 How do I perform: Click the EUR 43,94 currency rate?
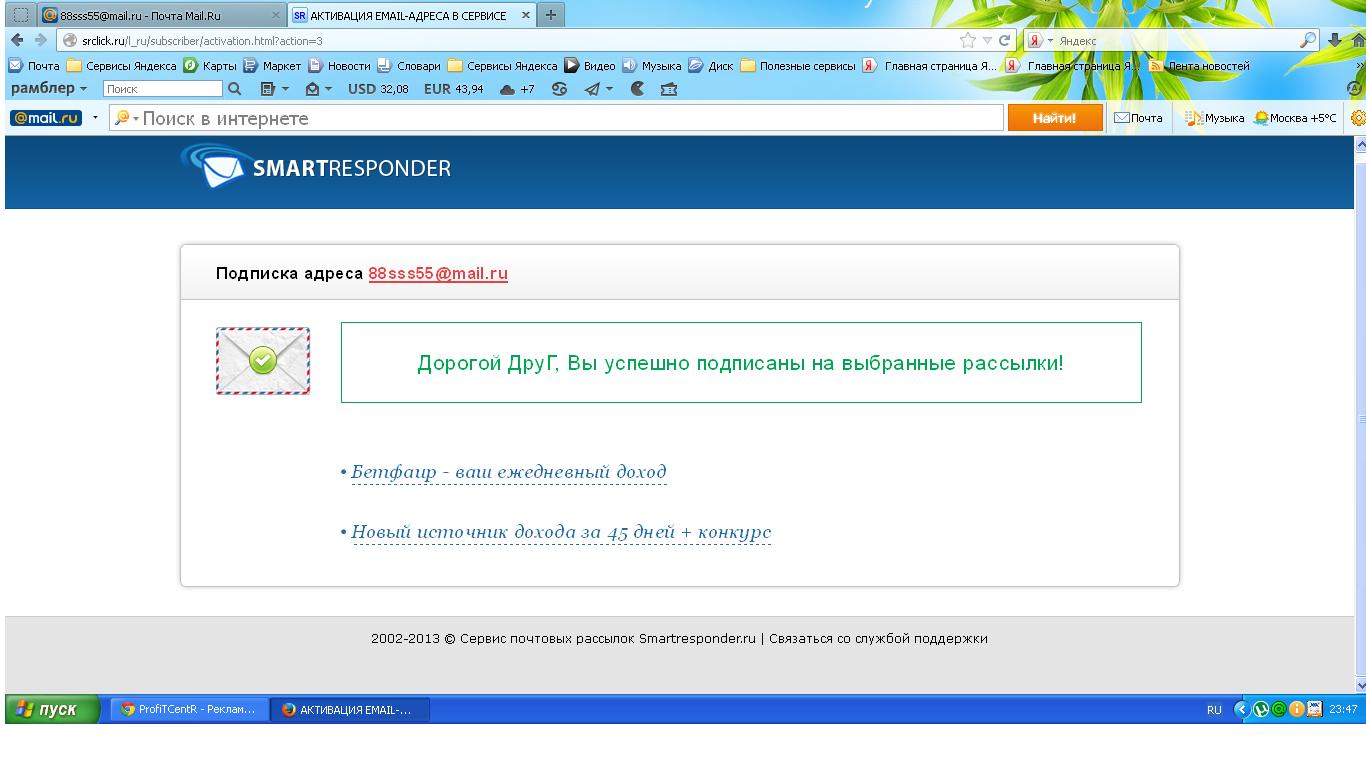pyautogui.click(x=454, y=89)
